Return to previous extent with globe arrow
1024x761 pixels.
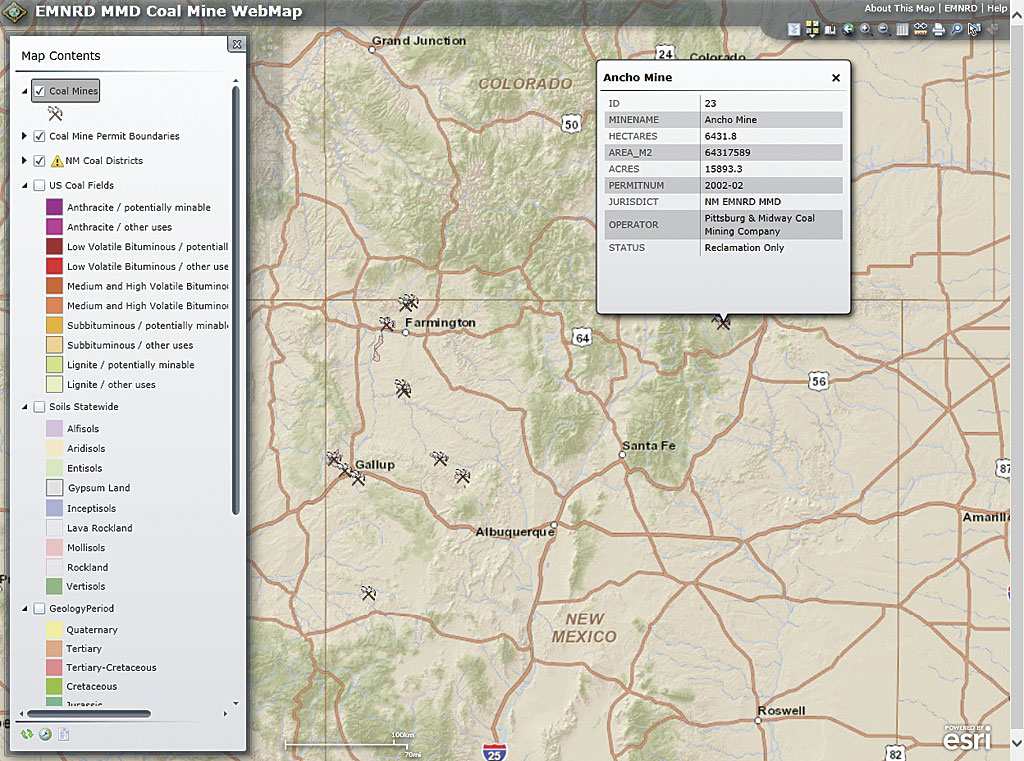(848, 29)
